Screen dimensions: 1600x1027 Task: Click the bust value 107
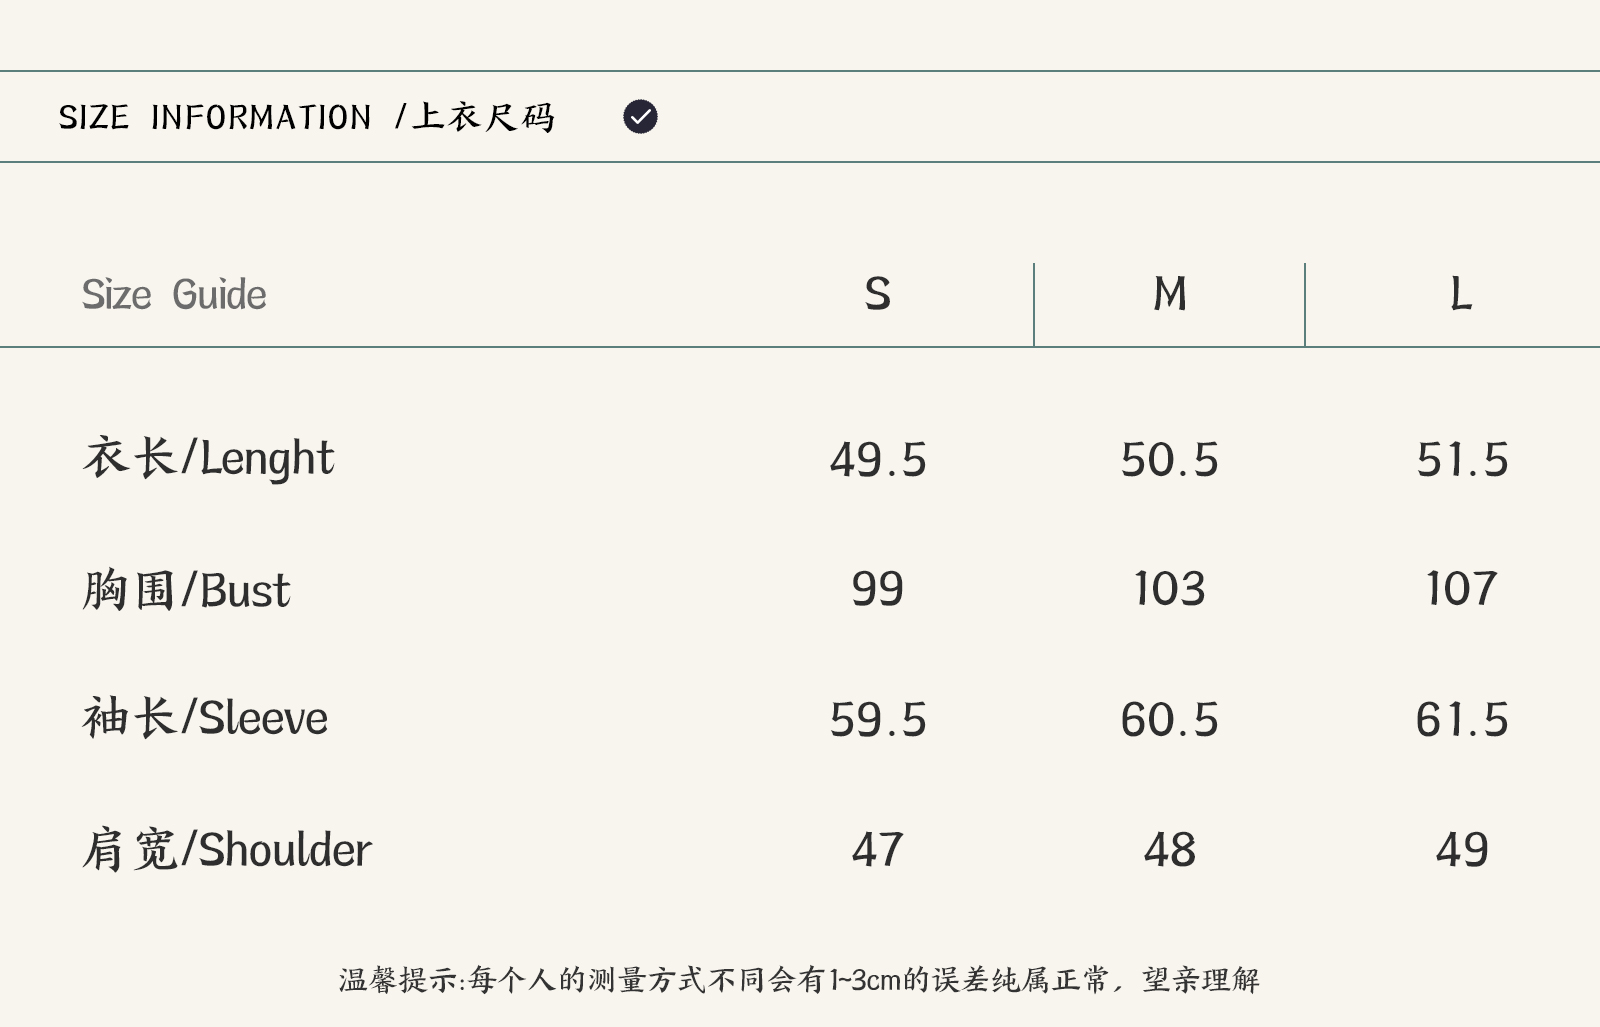pyautogui.click(x=1462, y=589)
